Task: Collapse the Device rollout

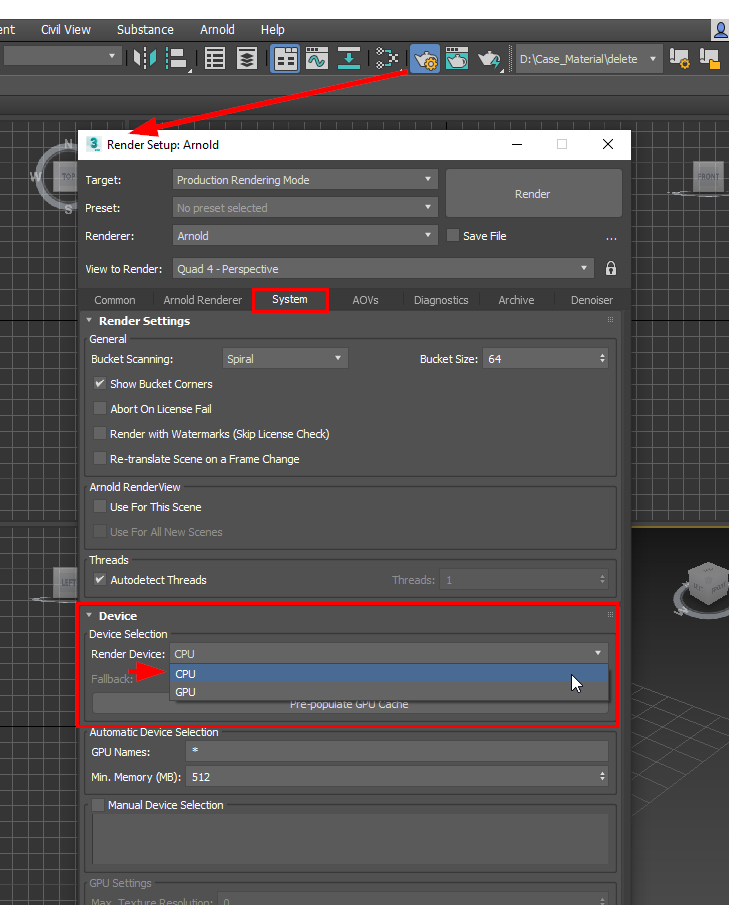Action: click(x=89, y=616)
